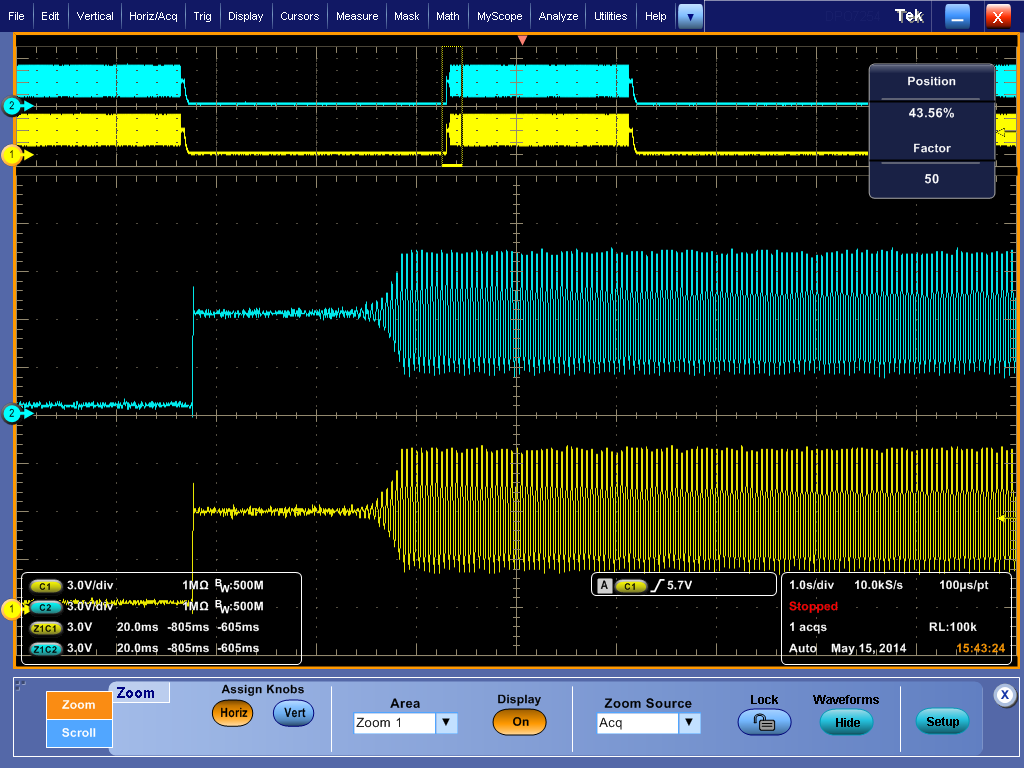Click the Tek logo
This screenshot has width=1024, height=768.
click(x=909, y=16)
